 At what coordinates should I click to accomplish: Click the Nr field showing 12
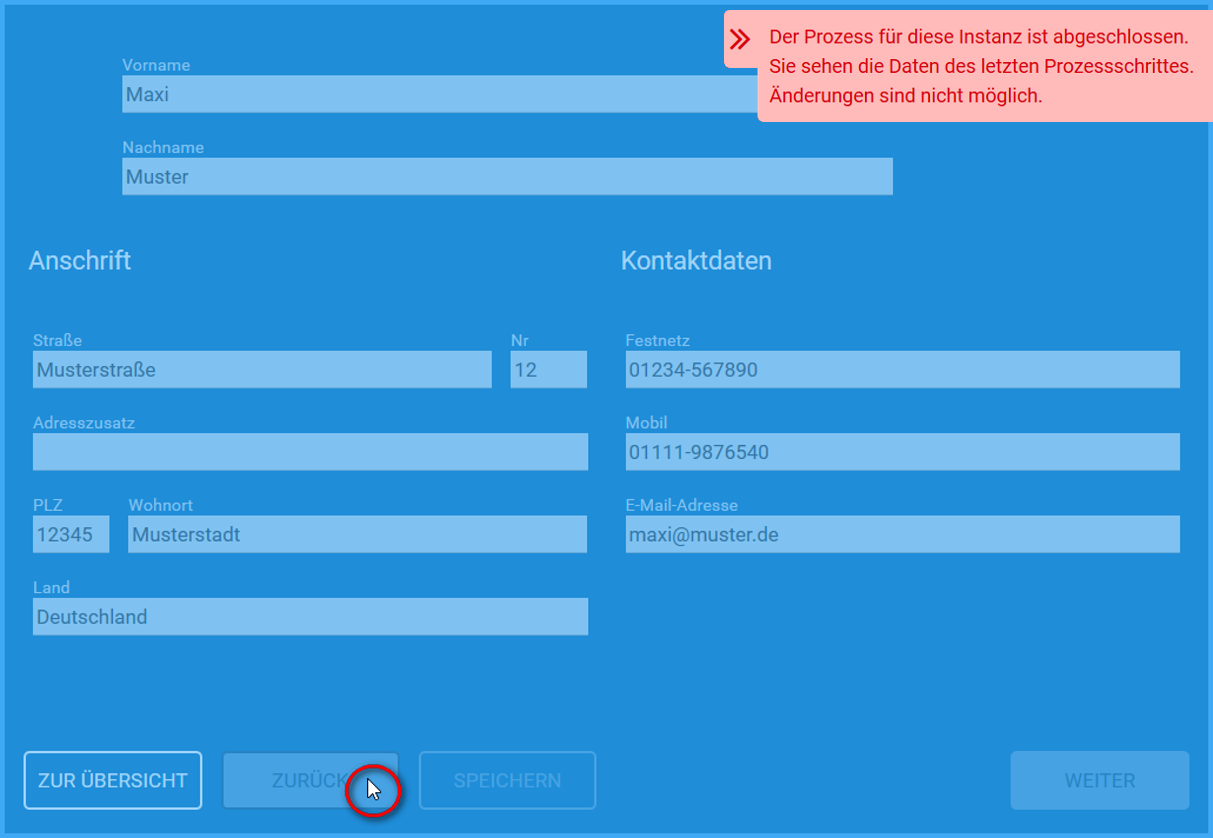click(549, 370)
